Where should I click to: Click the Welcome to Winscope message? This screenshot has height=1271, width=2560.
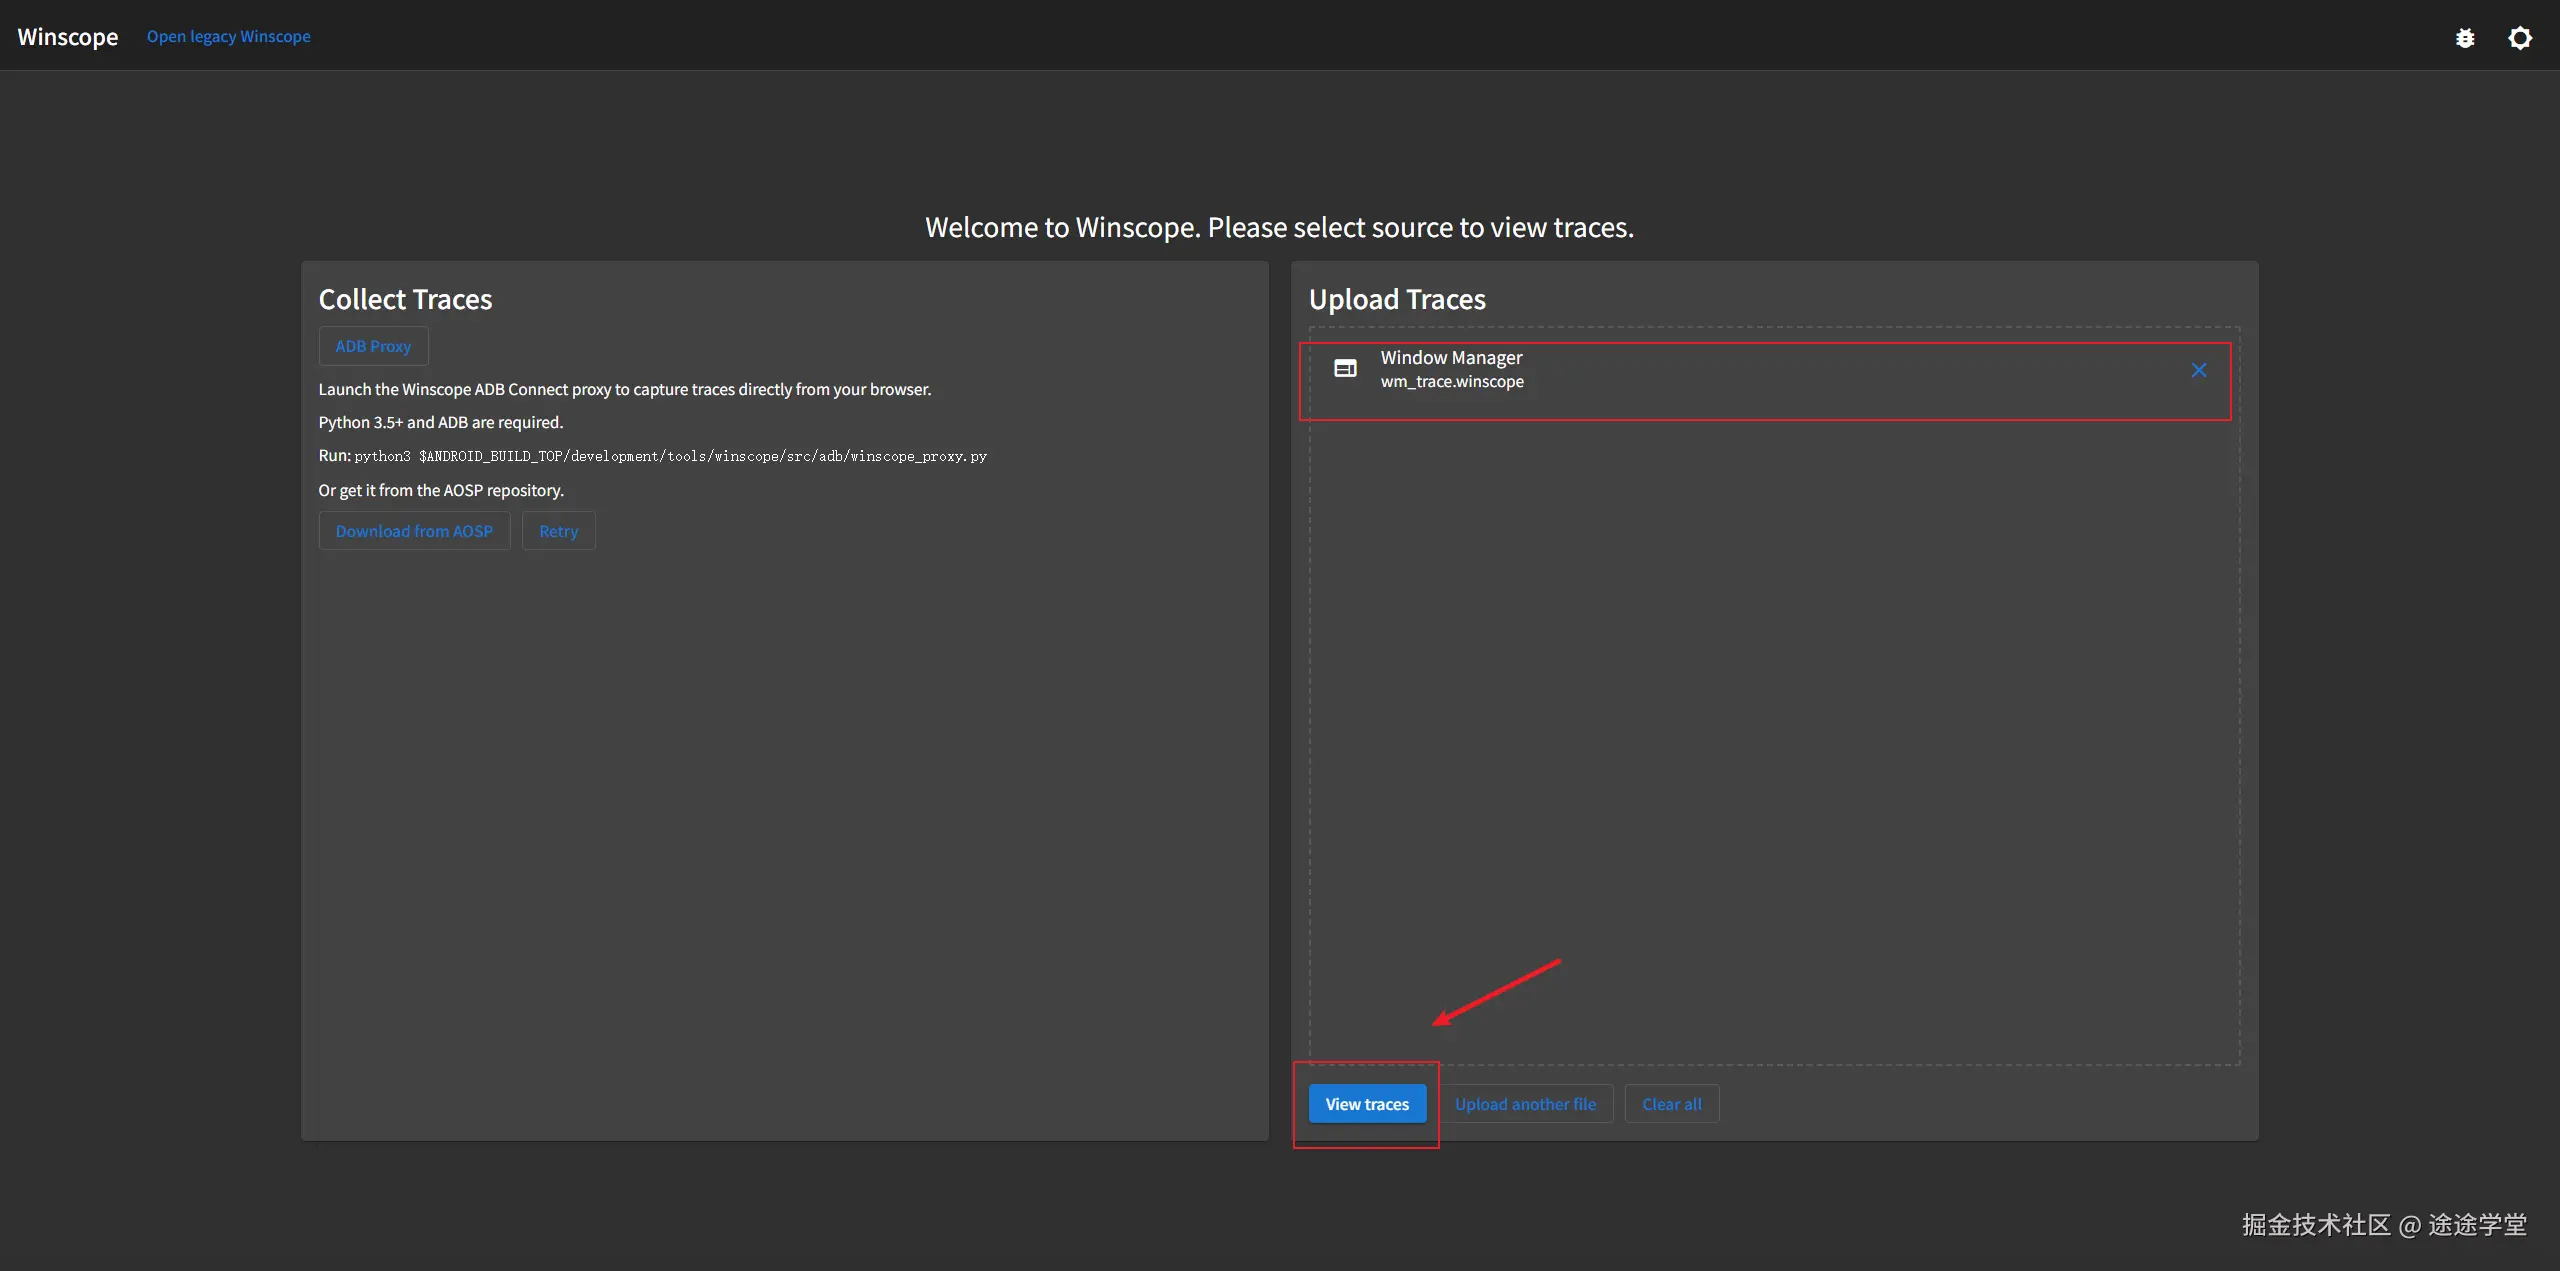click(1279, 227)
